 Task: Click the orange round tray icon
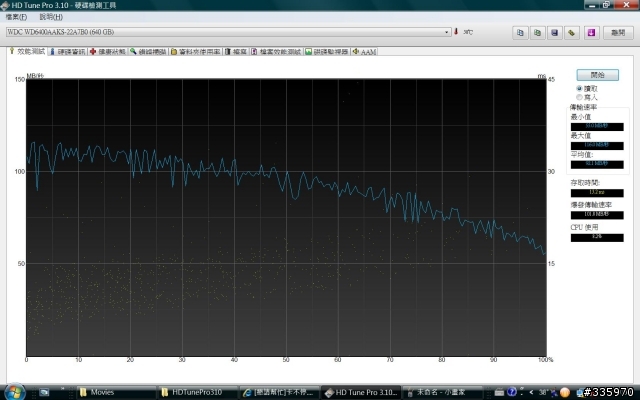564,393
